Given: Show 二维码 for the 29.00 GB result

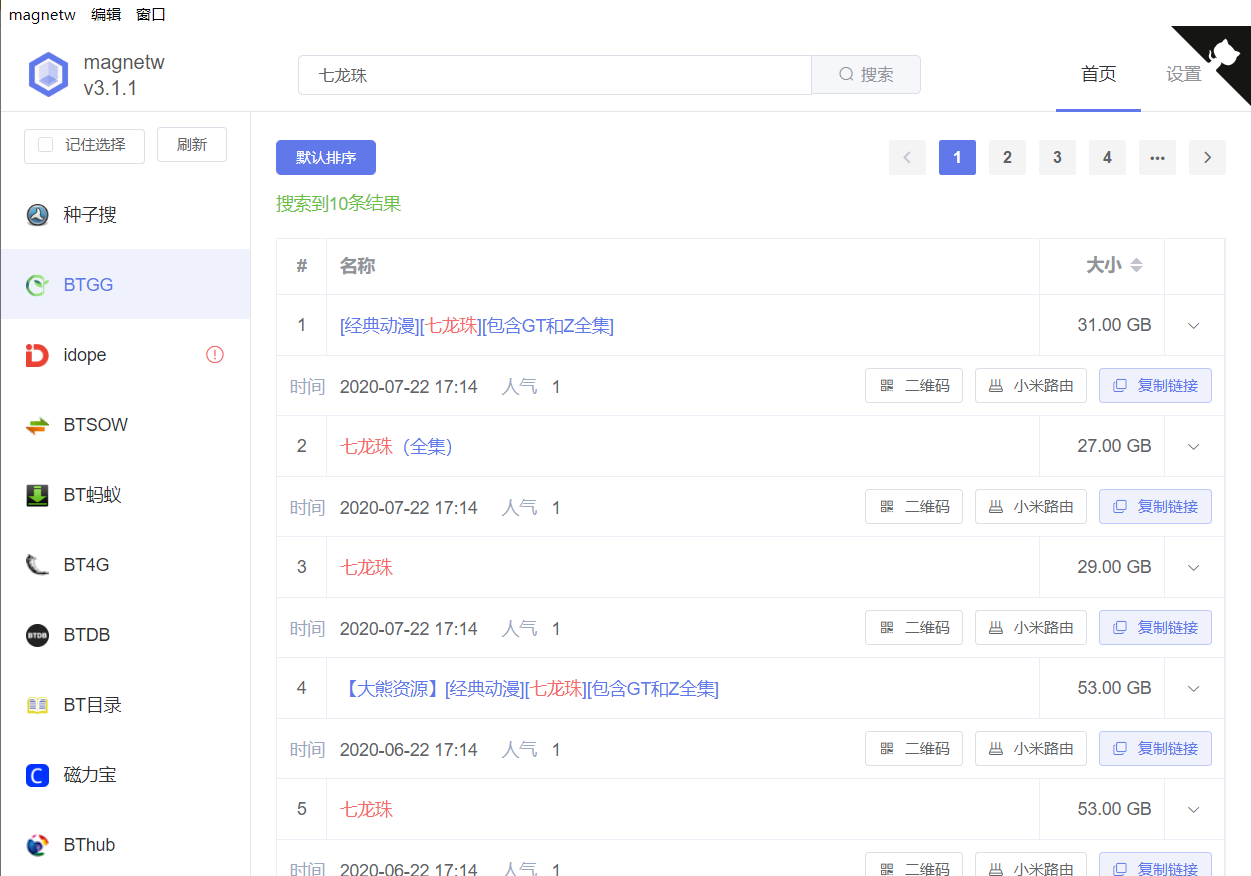Looking at the screenshot, I should [x=914, y=628].
